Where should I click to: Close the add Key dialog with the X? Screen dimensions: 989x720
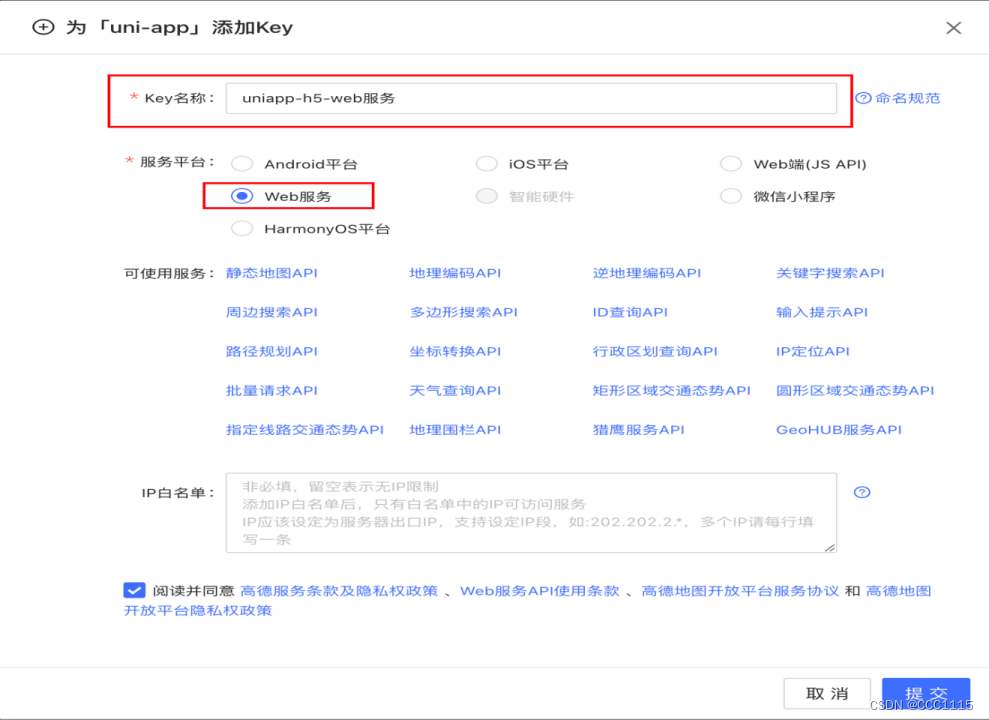click(953, 28)
